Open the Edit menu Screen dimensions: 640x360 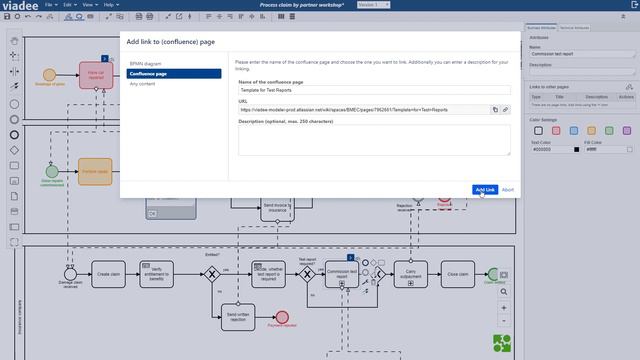click(70, 5)
